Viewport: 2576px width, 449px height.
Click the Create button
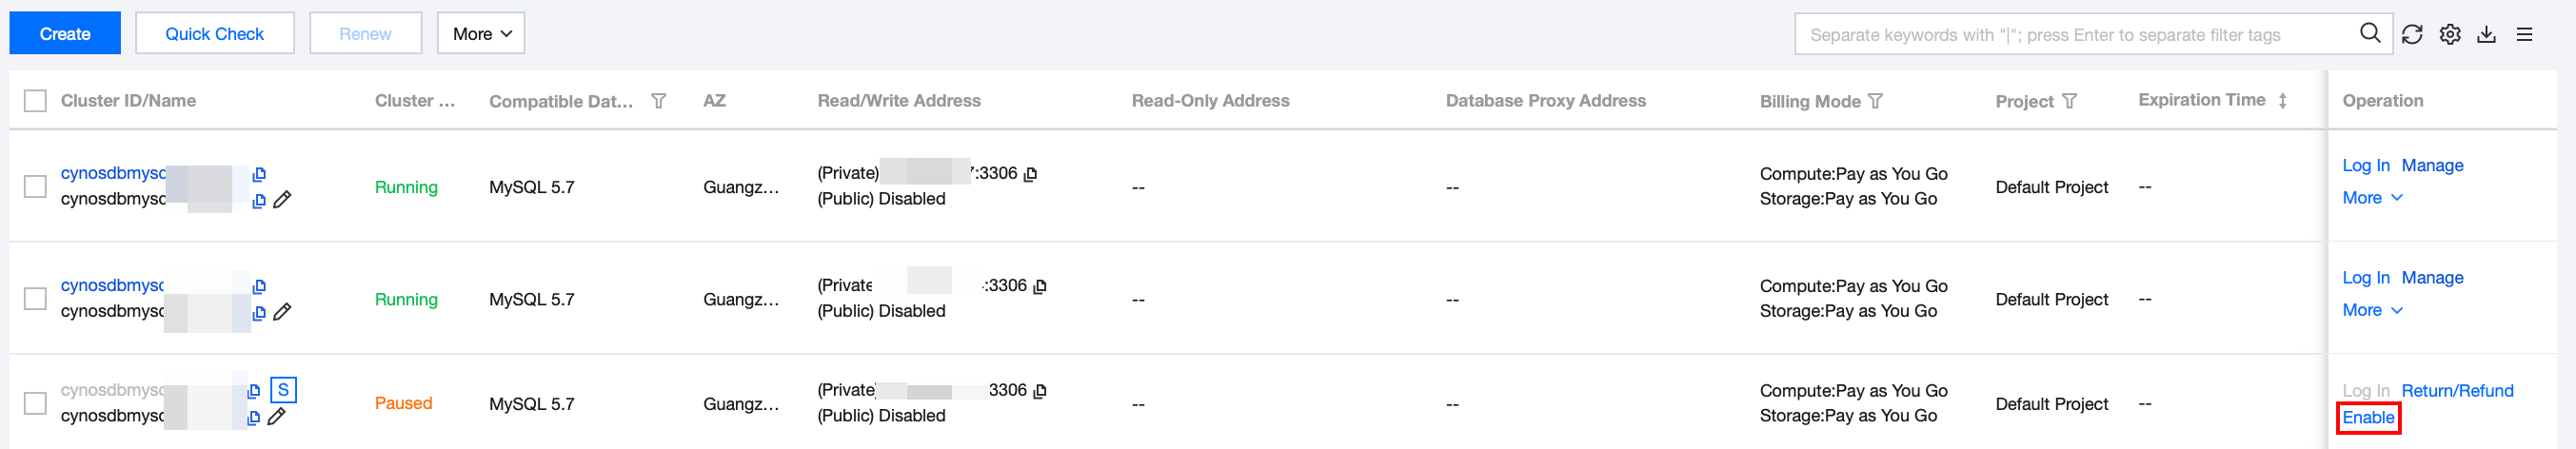coord(65,34)
